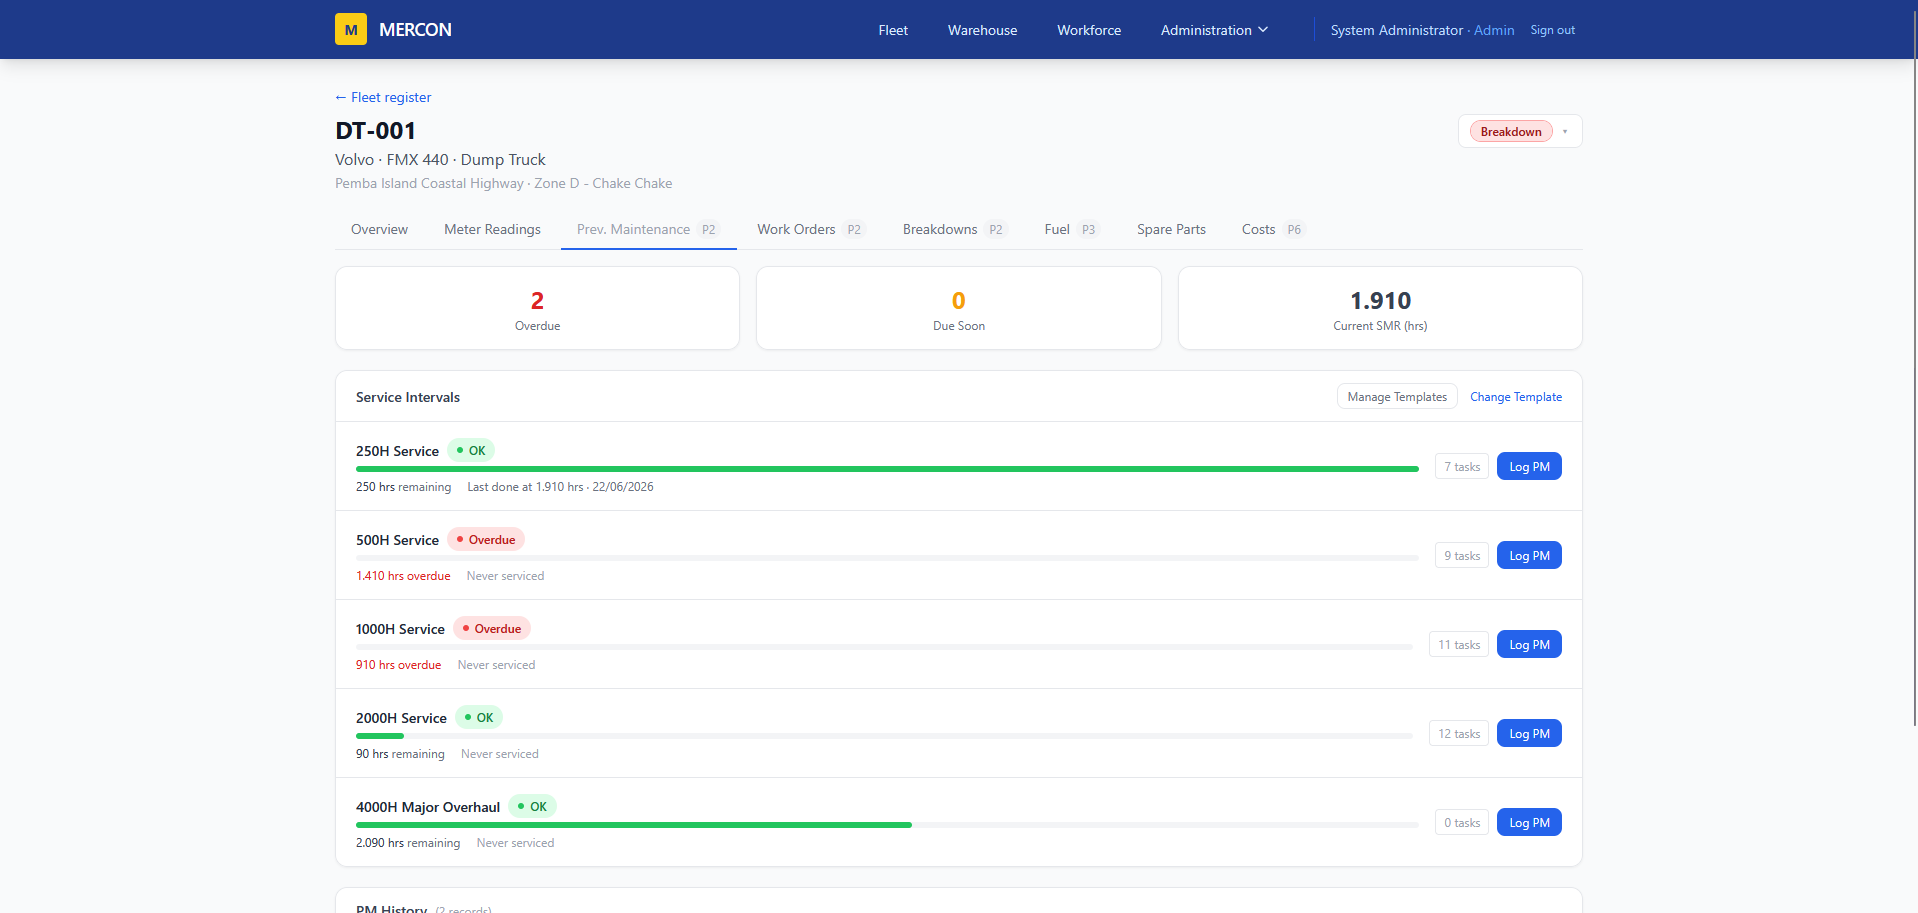Open the Work Orders tab

click(810, 229)
